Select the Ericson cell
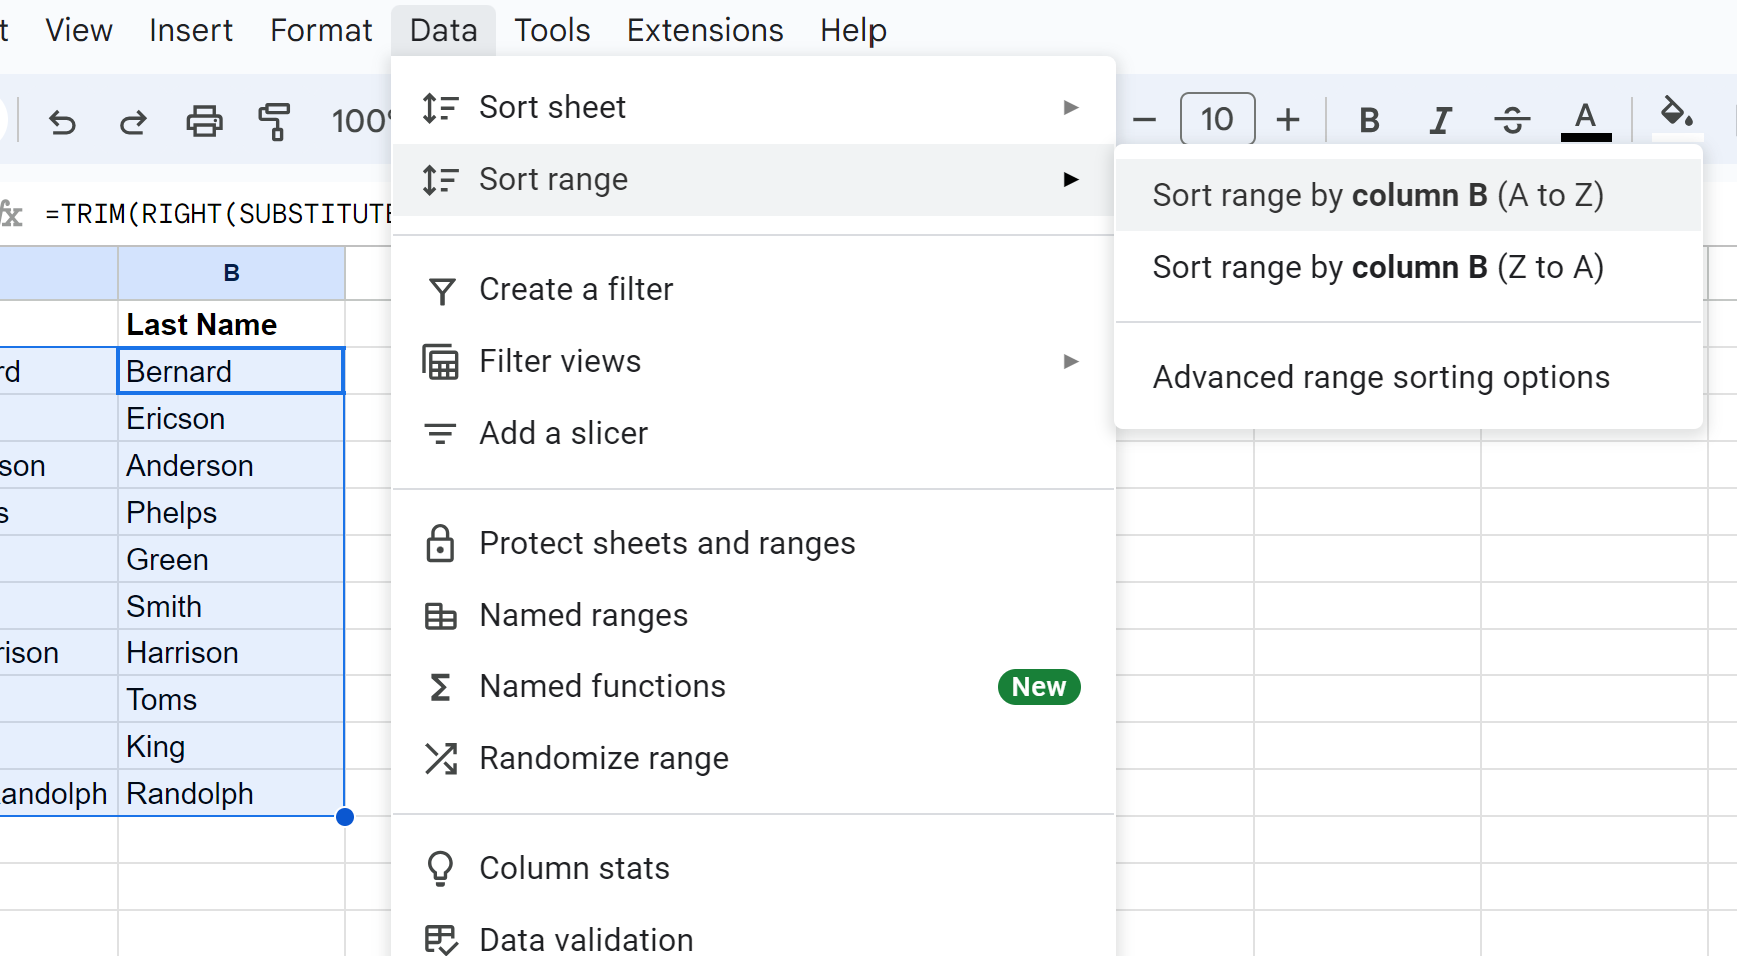The width and height of the screenshot is (1737, 956). (232, 418)
